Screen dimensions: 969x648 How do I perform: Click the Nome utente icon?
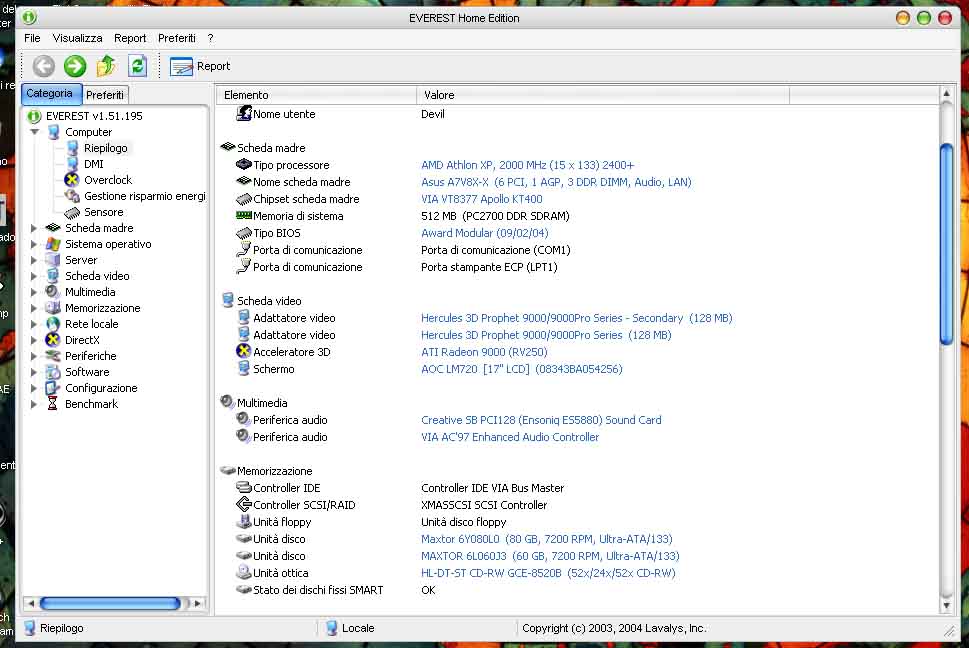tap(243, 113)
